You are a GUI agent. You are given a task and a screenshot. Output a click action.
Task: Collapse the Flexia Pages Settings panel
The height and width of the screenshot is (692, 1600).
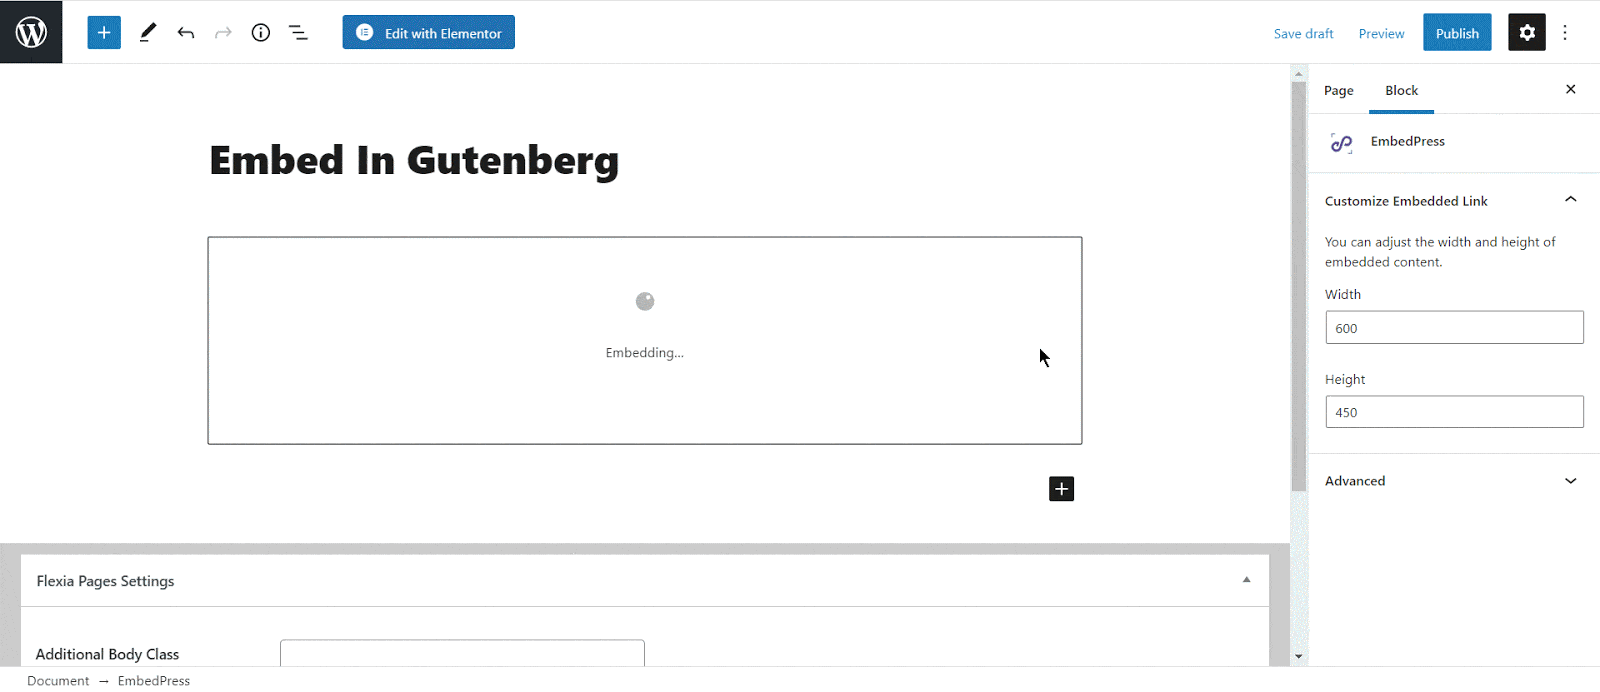[1246, 580]
